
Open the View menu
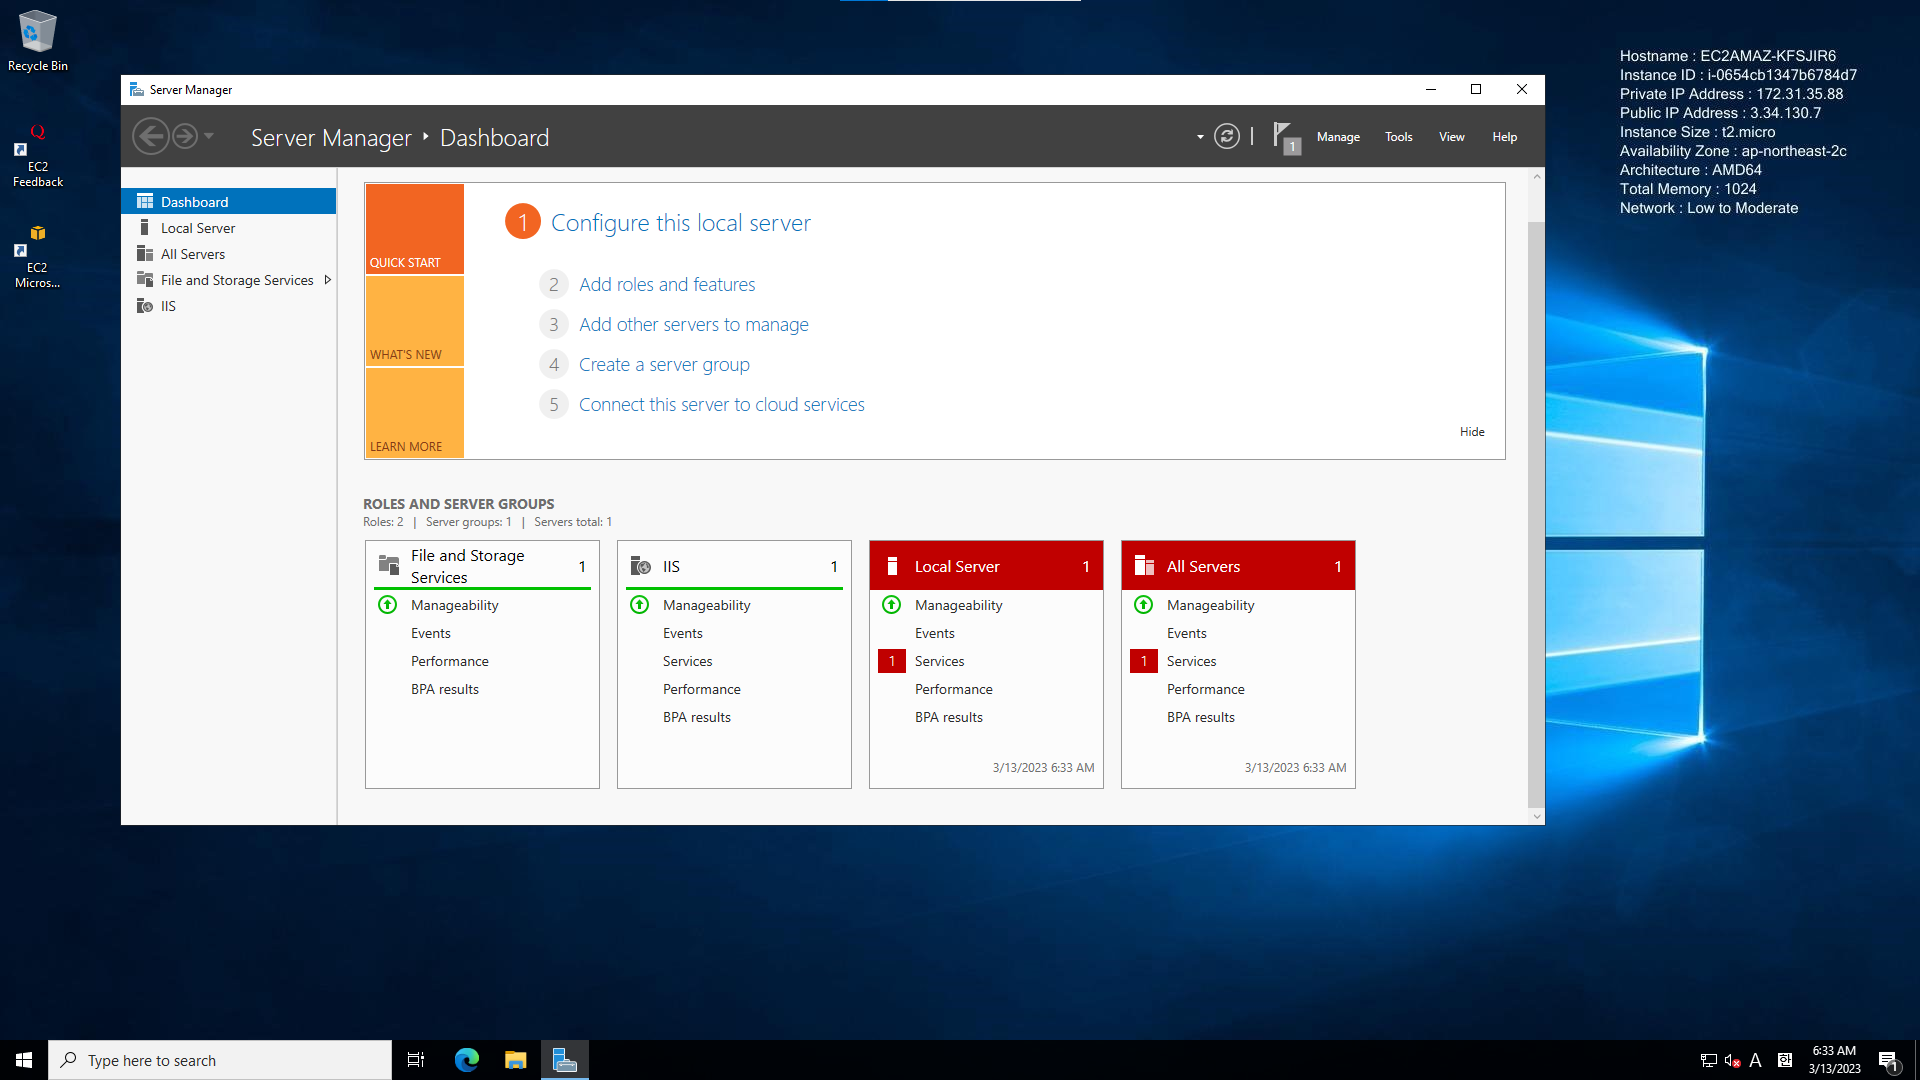pos(1451,137)
